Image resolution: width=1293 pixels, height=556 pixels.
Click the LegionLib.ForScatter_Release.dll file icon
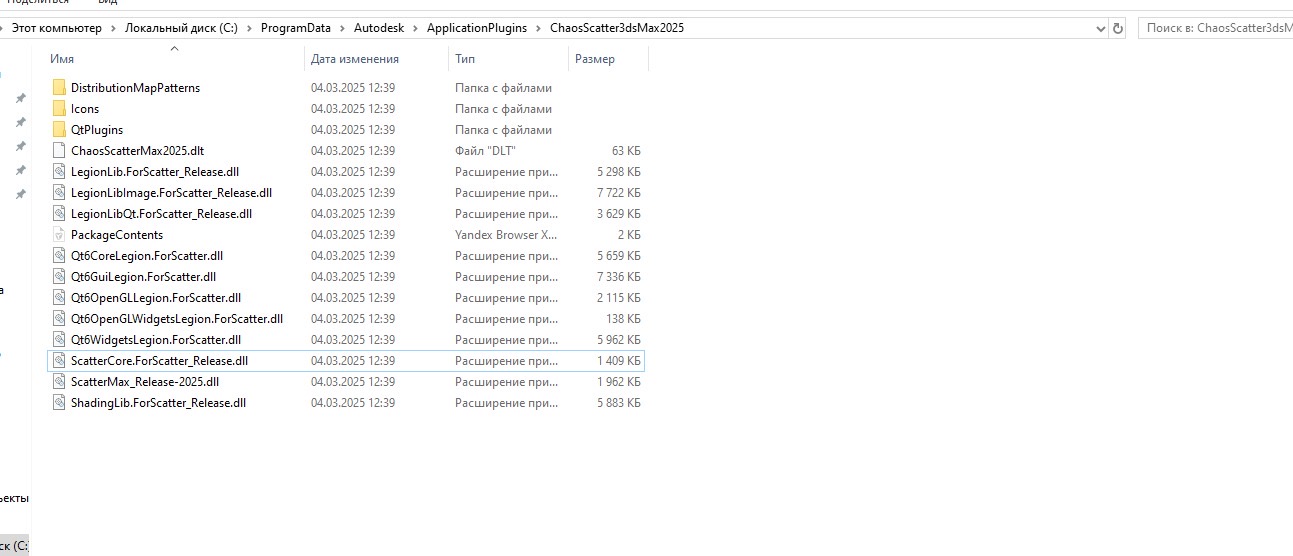coord(59,172)
